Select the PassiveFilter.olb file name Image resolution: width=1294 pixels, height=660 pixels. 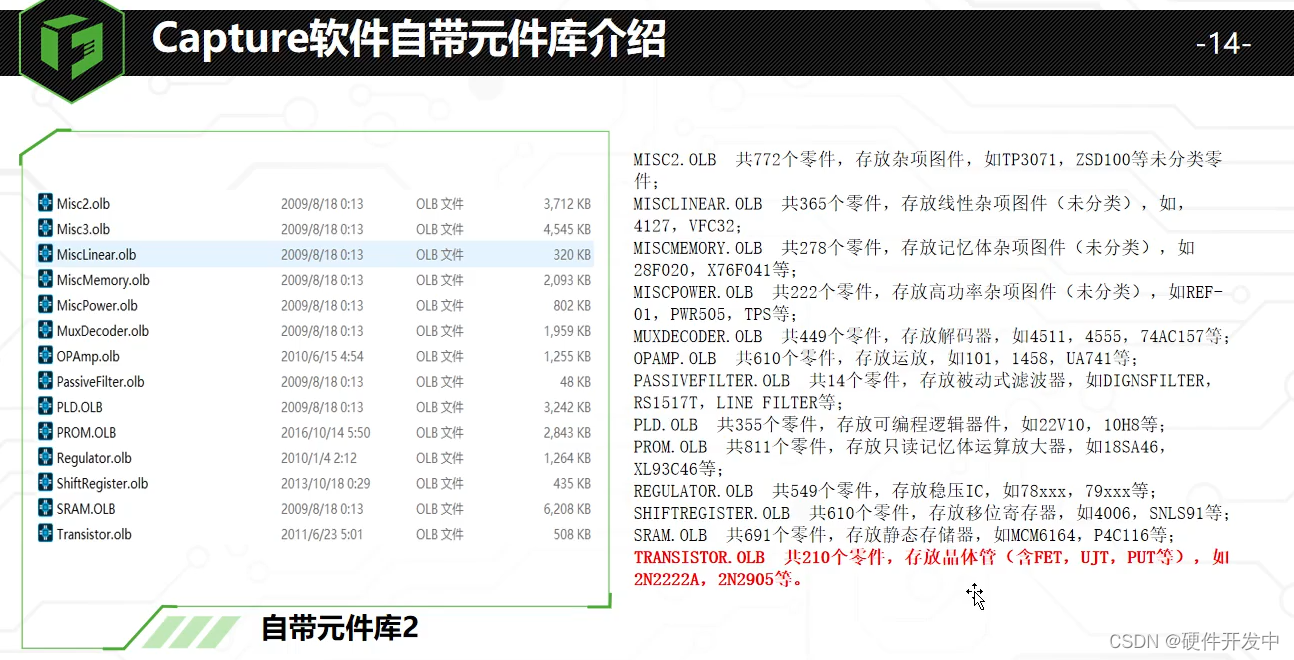click(100, 382)
